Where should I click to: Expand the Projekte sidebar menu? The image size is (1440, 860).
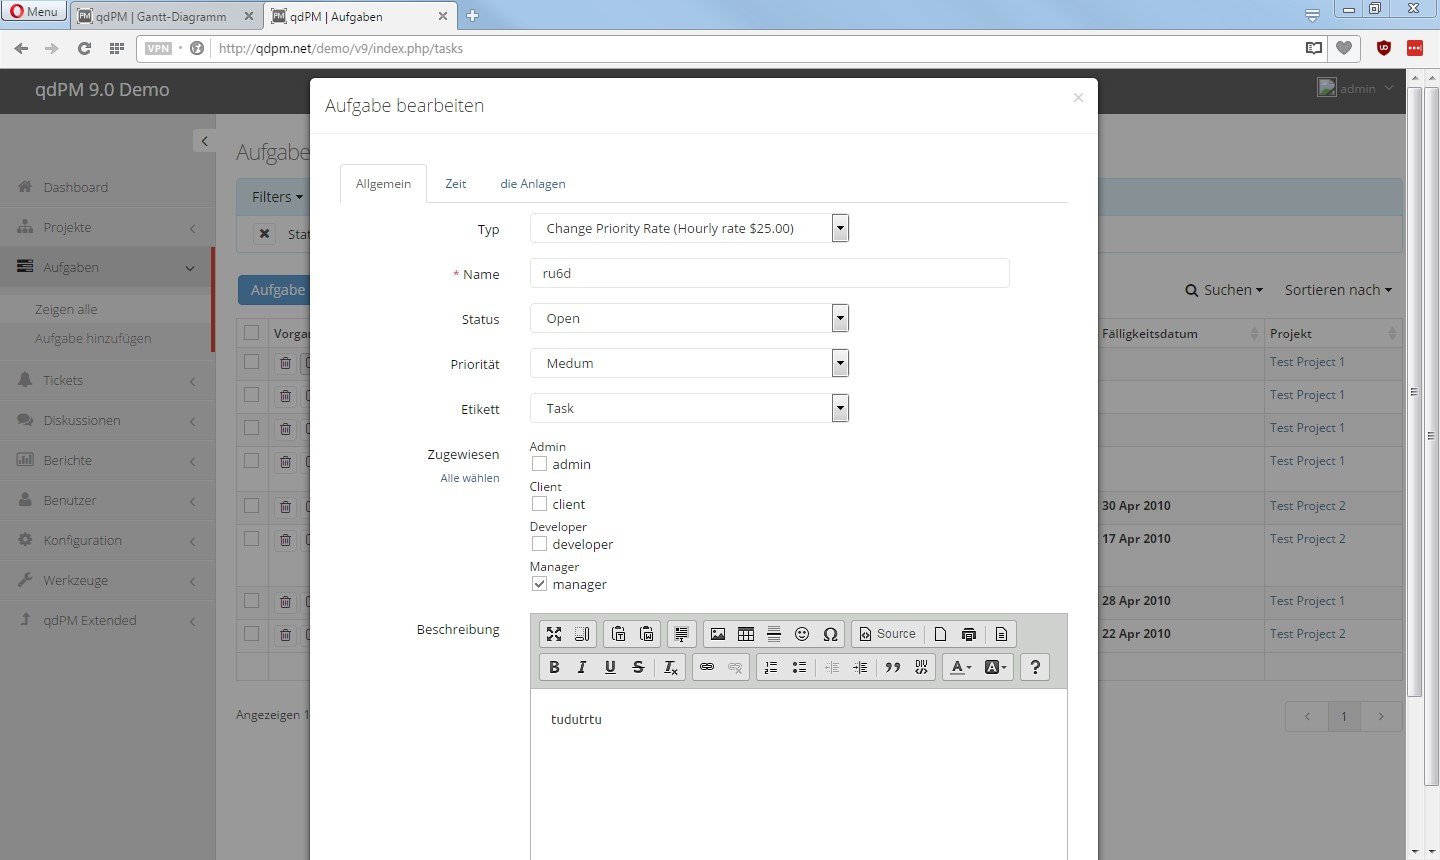[x=107, y=227]
